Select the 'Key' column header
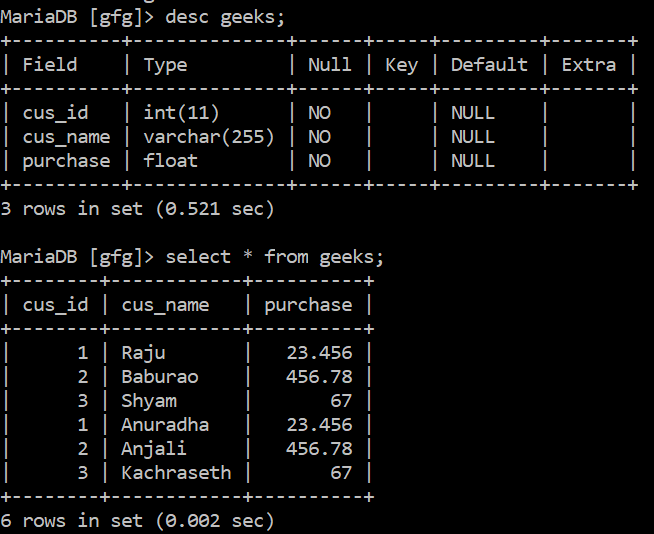 tap(401, 65)
